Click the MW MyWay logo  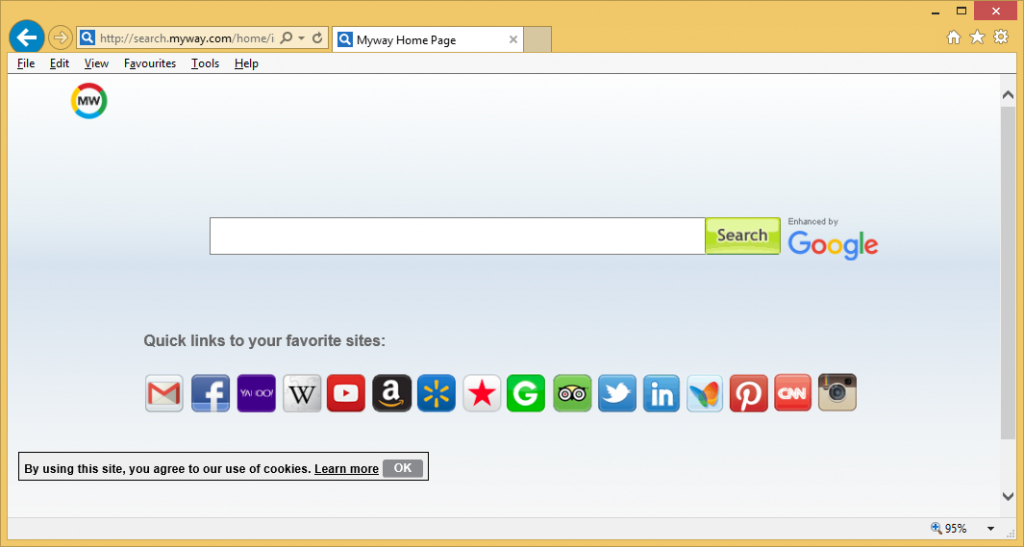pos(89,101)
